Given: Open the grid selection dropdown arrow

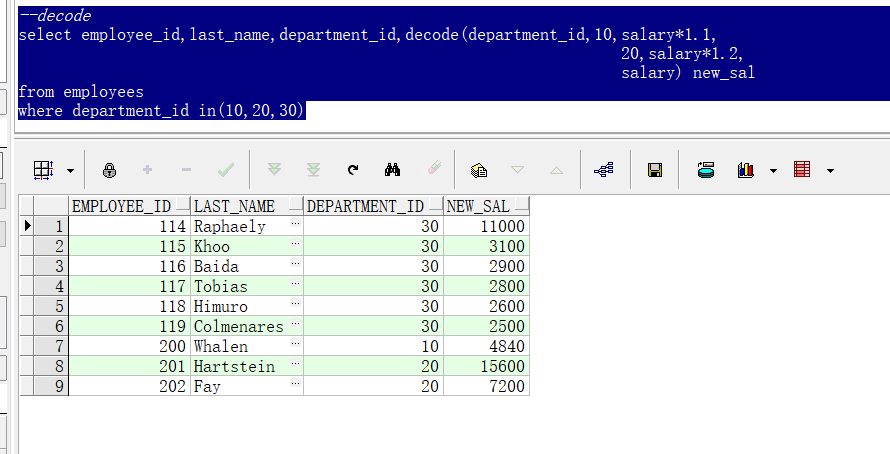Looking at the screenshot, I should click(x=70, y=170).
